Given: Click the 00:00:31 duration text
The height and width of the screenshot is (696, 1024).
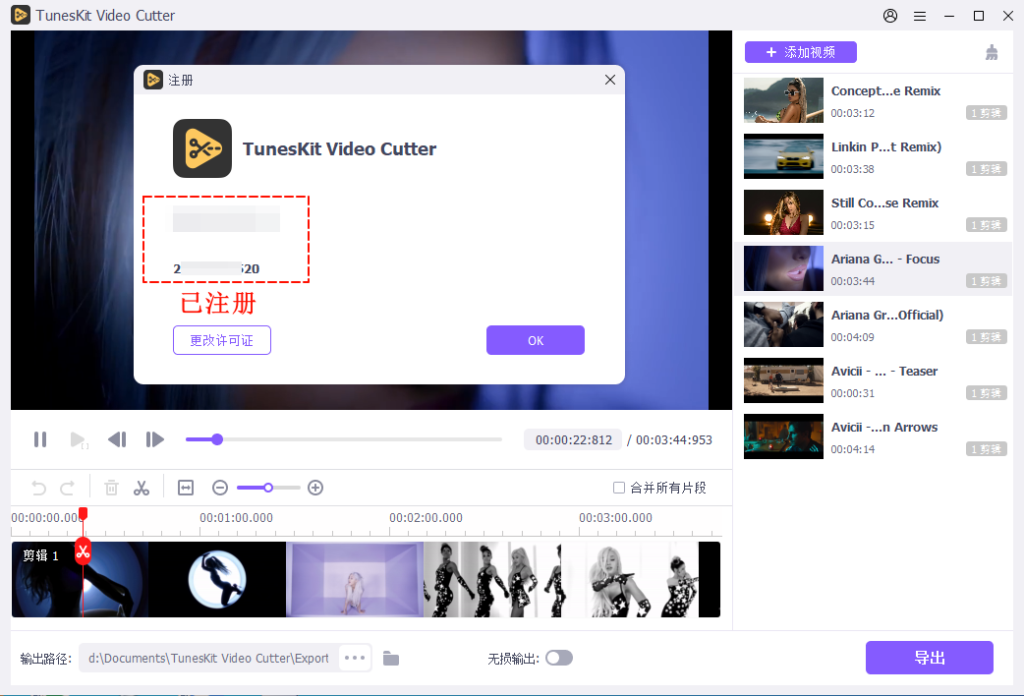Looking at the screenshot, I should pos(852,393).
